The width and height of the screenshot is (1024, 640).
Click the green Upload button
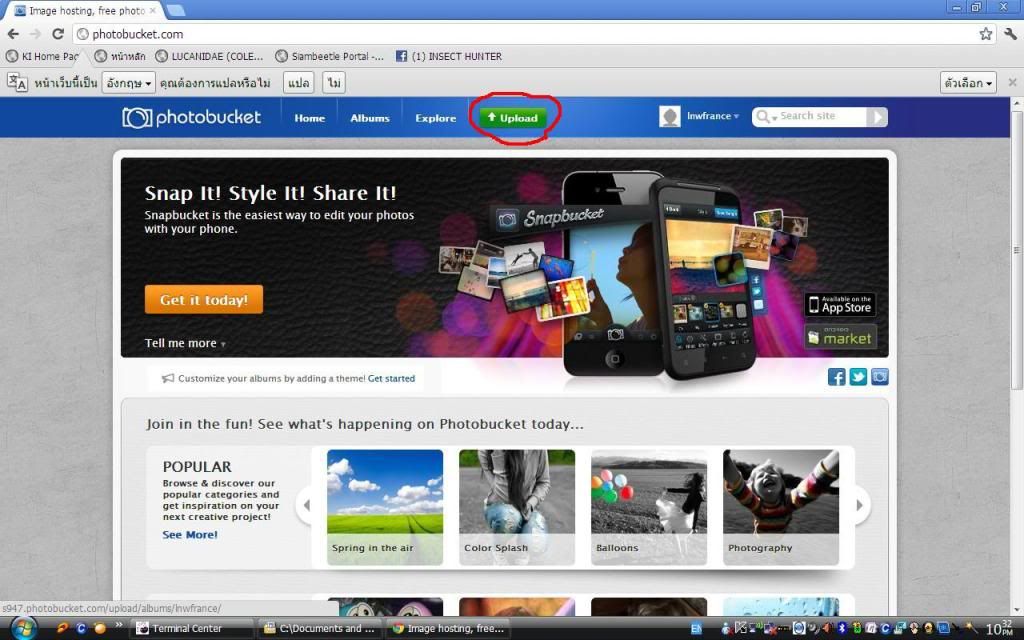pyautogui.click(x=513, y=118)
